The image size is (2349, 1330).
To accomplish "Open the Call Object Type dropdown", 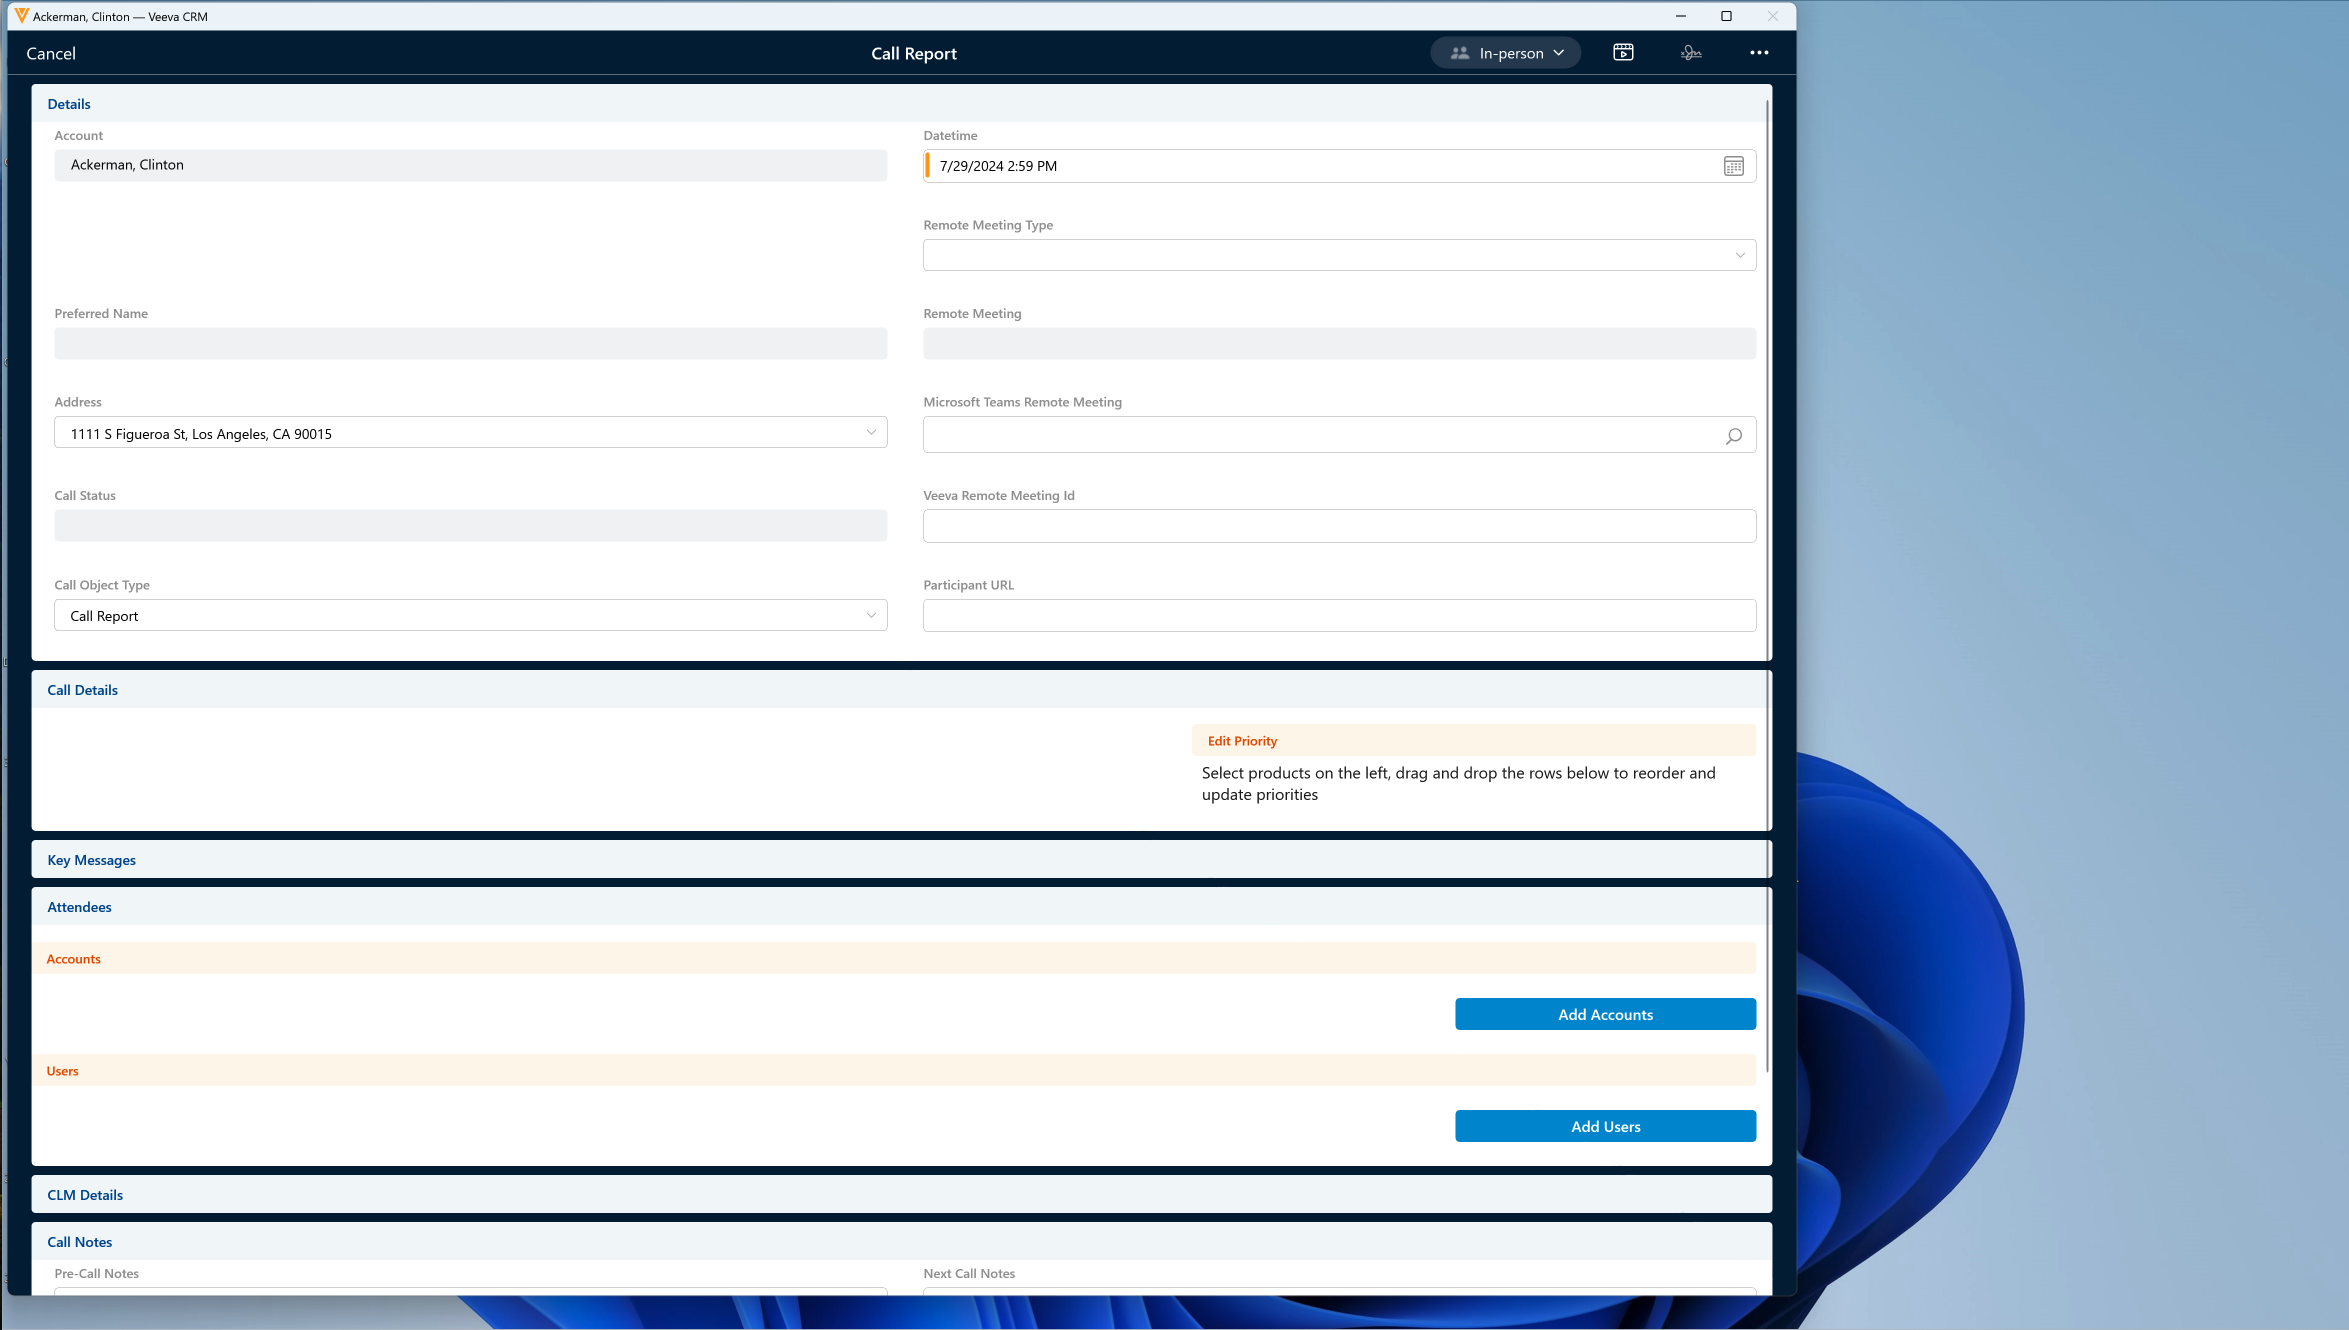I will click(x=470, y=616).
